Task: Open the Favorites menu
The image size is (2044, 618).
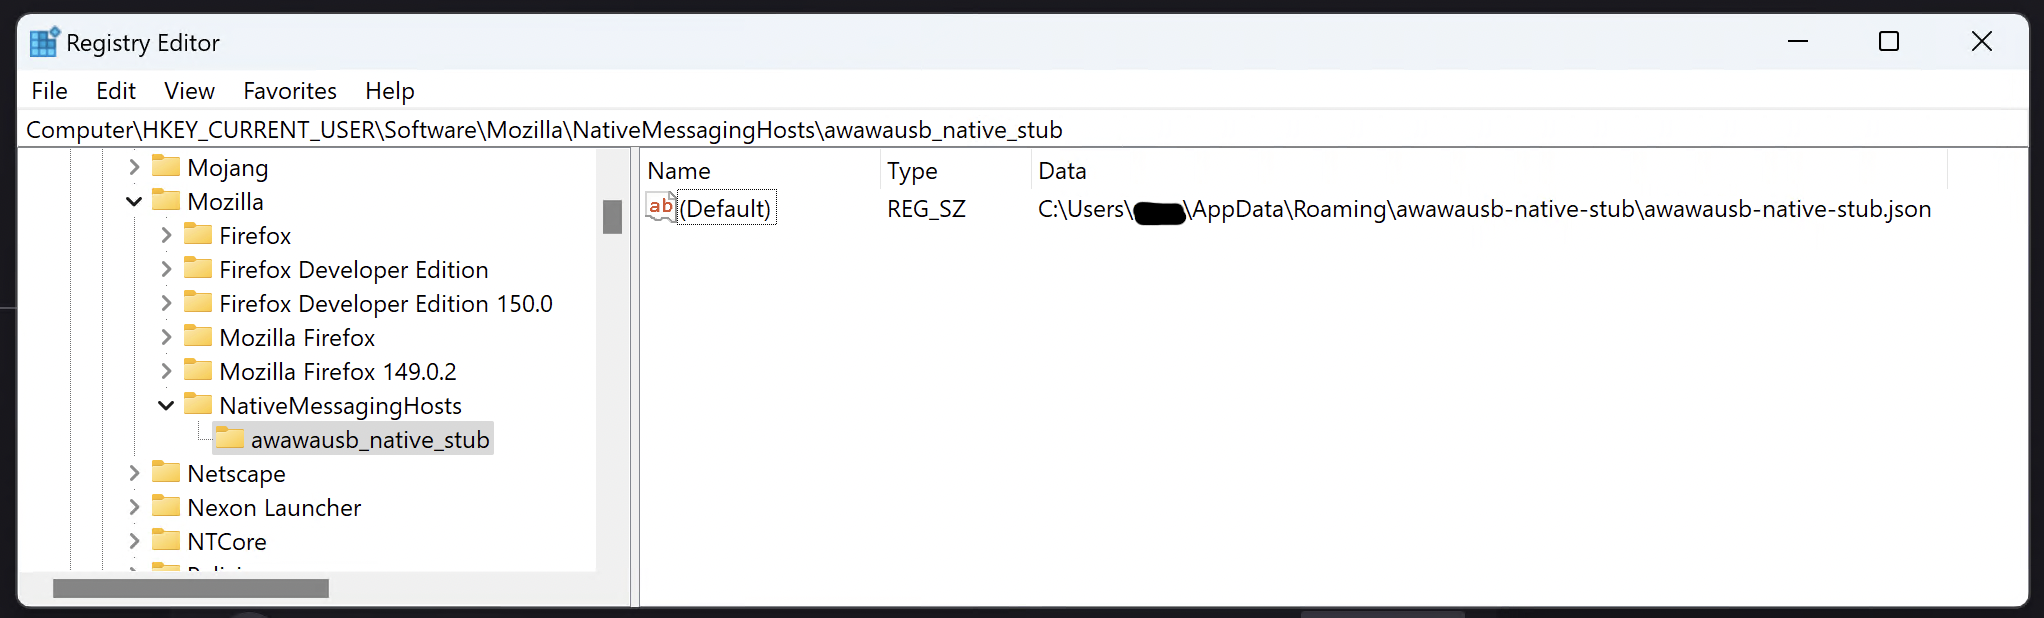Action: coord(290,91)
